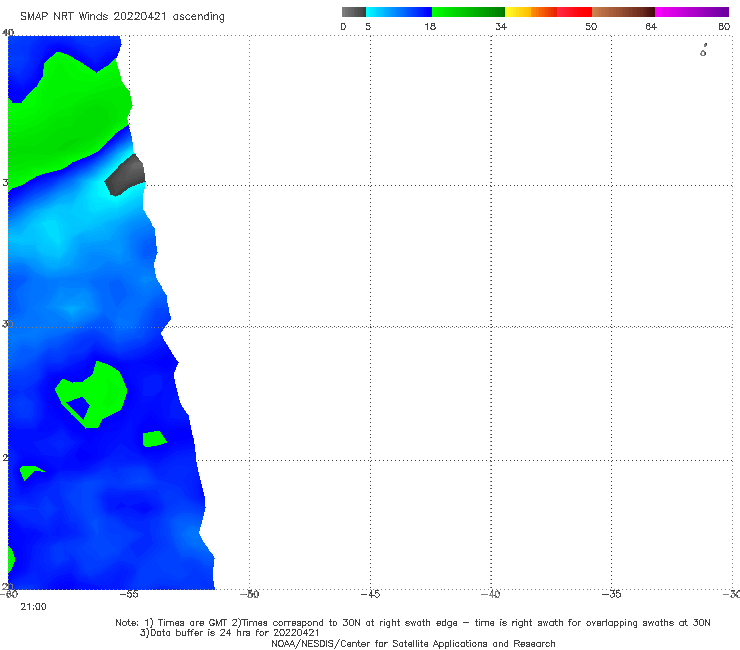The width and height of the screenshot is (740, 650).
Task: Click the brown segment of the color bar
Action: coord(623,12)
